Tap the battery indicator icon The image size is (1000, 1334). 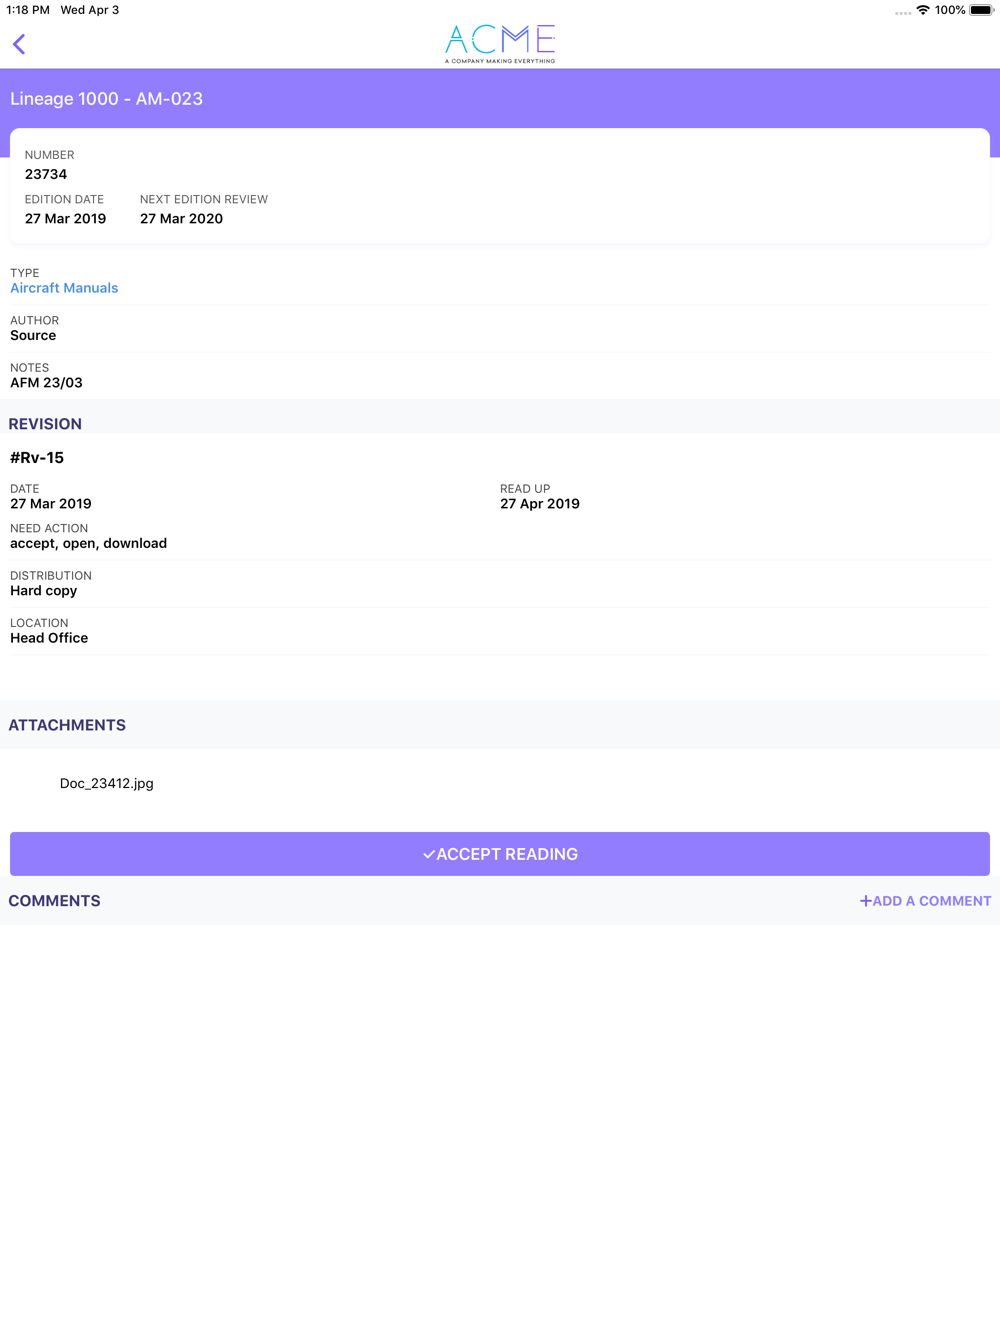(981, 10)
